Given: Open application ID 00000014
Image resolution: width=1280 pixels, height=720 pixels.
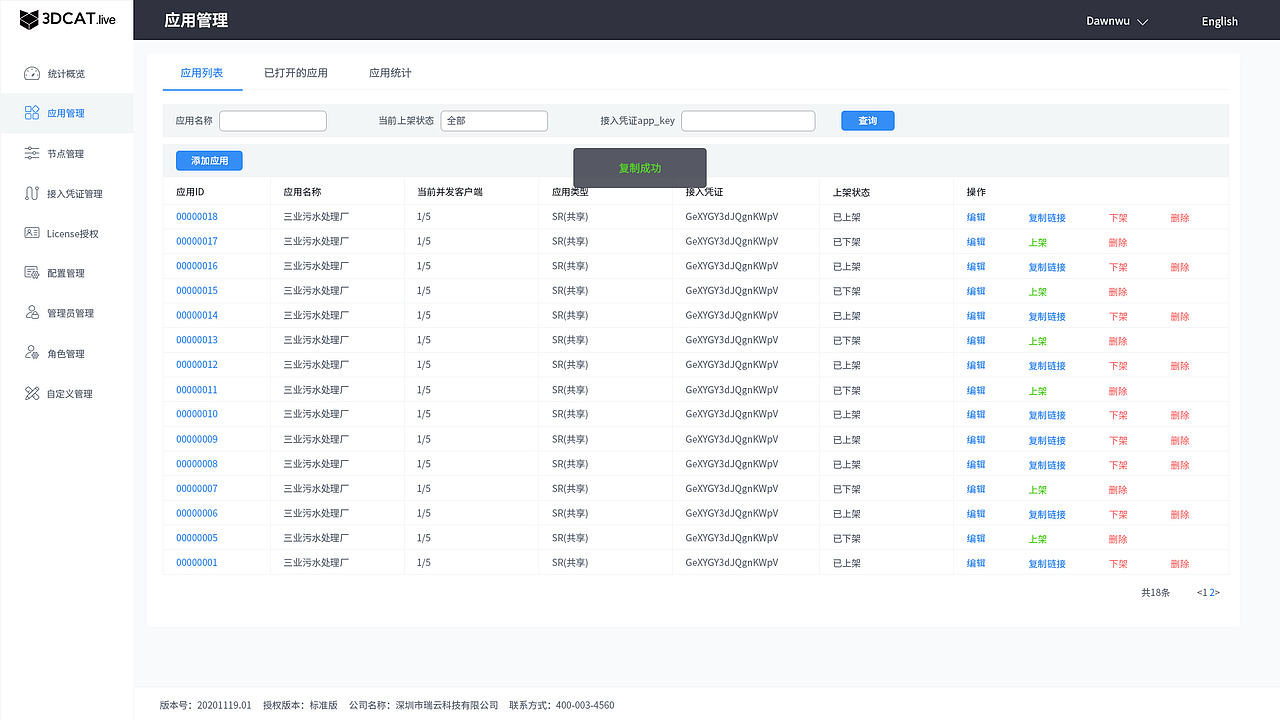Looking at the screenshot, I should click(x=197, y=315).
